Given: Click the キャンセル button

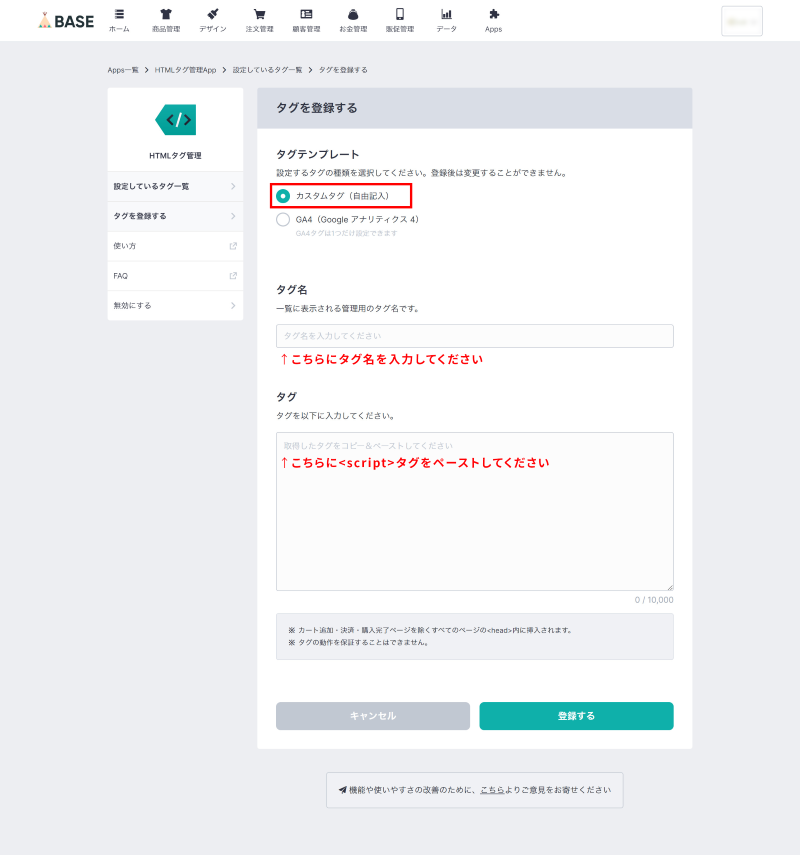Looking at the screenshot, I should (373, 716).
